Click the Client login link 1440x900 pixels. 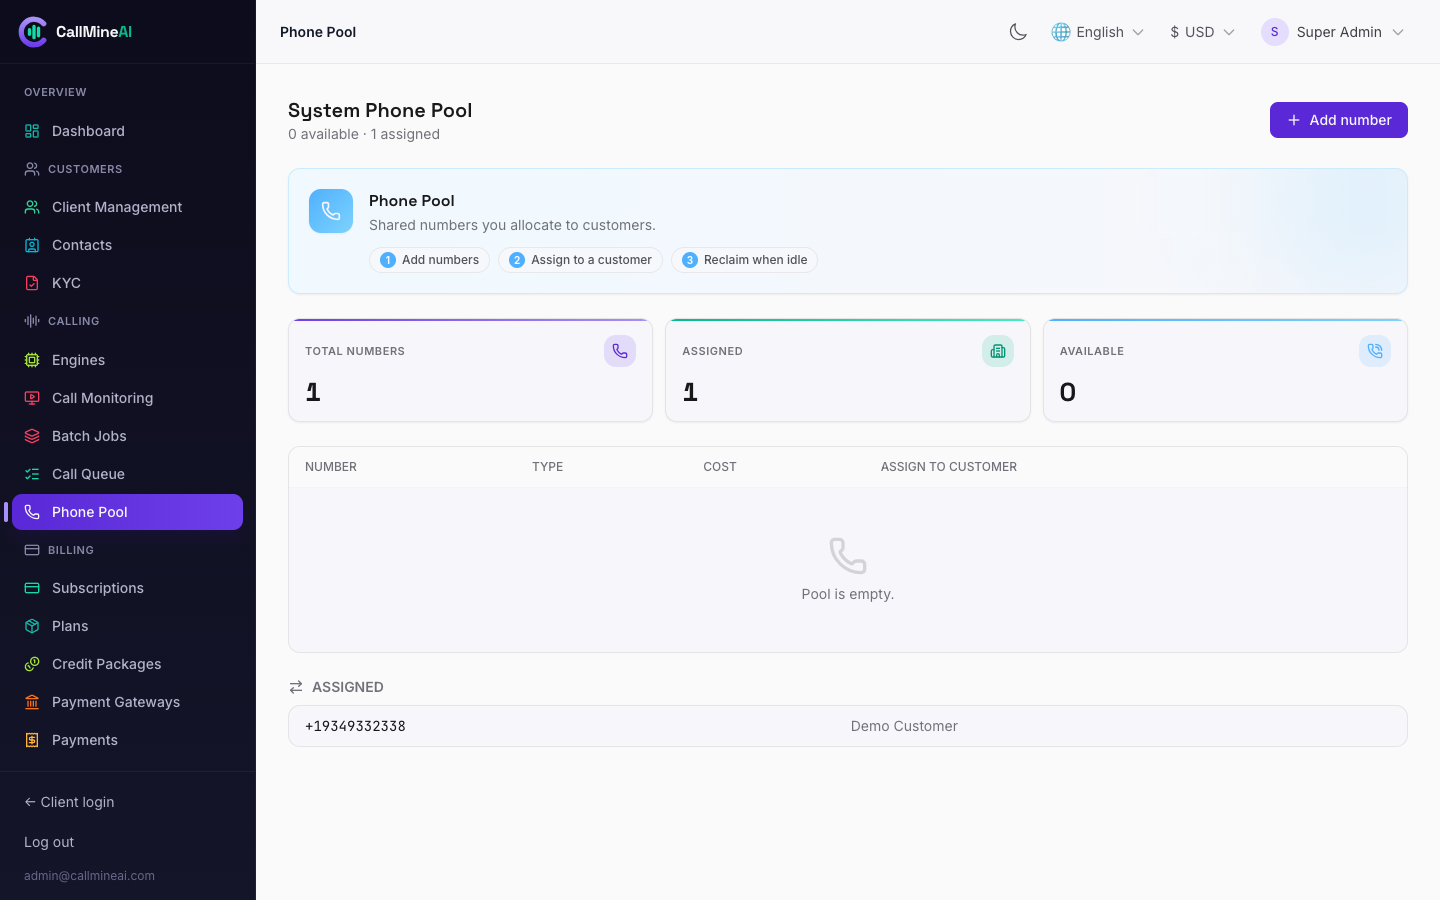[x=69, y=802]
